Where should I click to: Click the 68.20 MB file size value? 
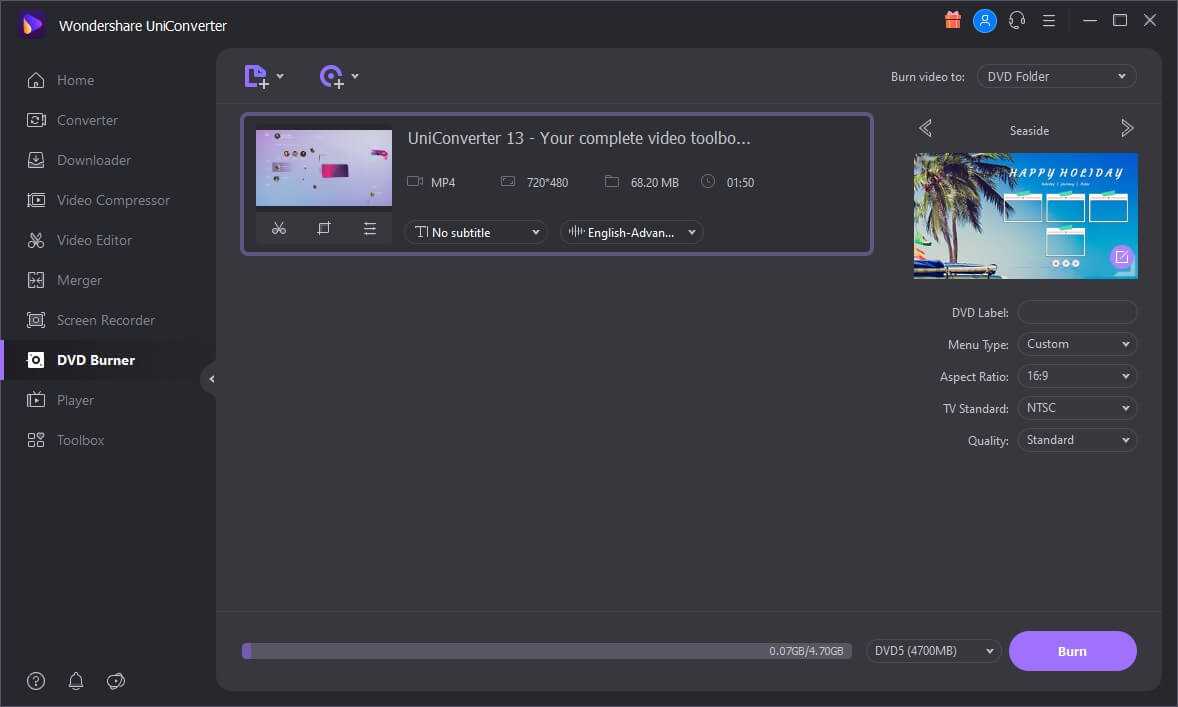(654, 183)
